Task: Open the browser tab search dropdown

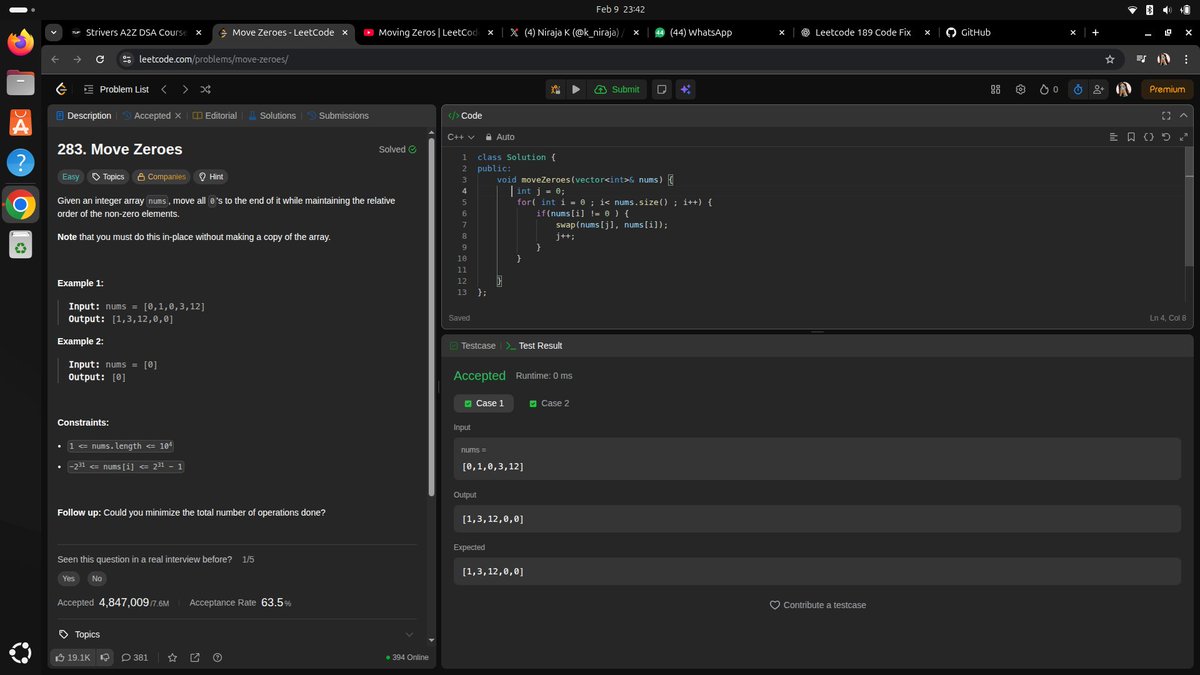Action: pyautogui.click(x=52, y=32)
